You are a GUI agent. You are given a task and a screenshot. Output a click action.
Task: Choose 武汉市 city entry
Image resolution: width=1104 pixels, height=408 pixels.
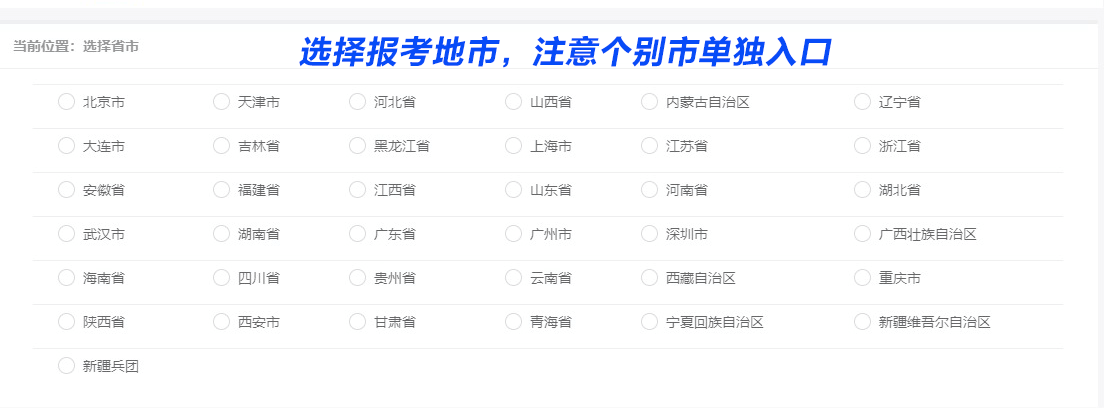coord(67,234)
